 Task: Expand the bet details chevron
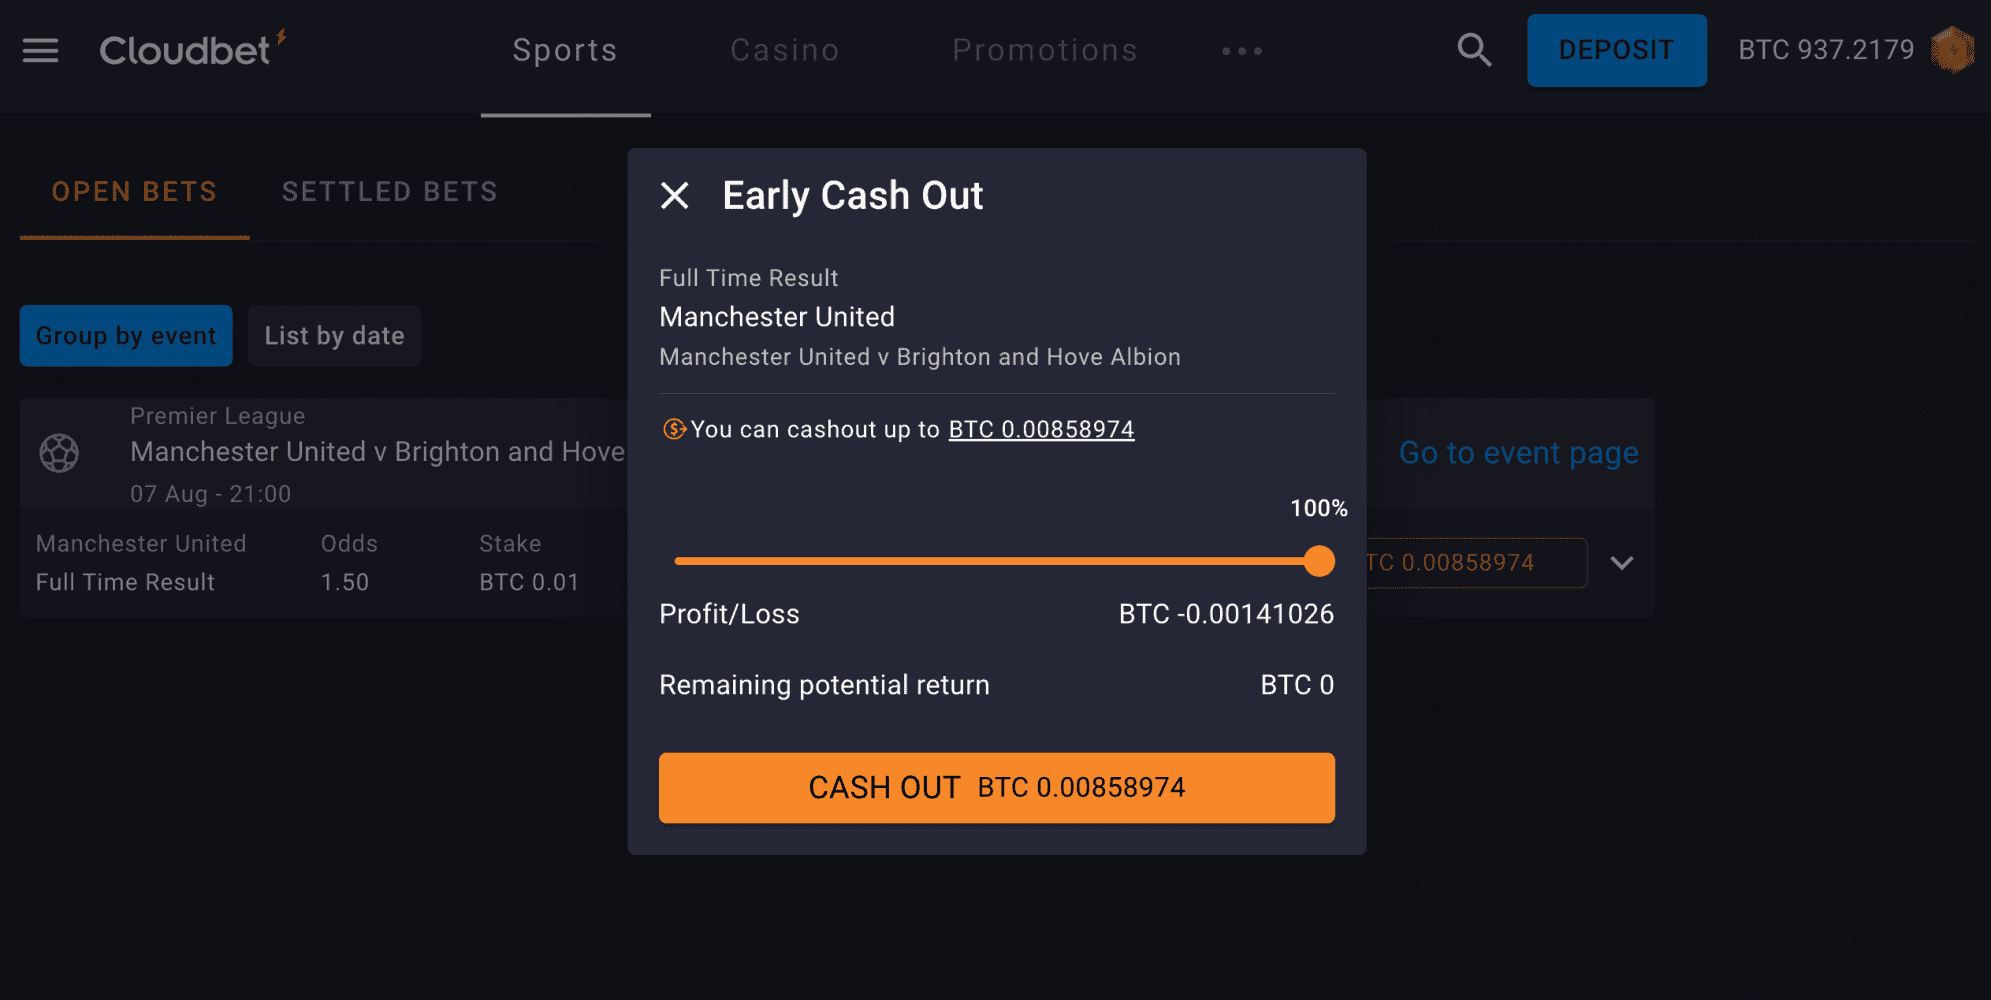point(1622,563)
